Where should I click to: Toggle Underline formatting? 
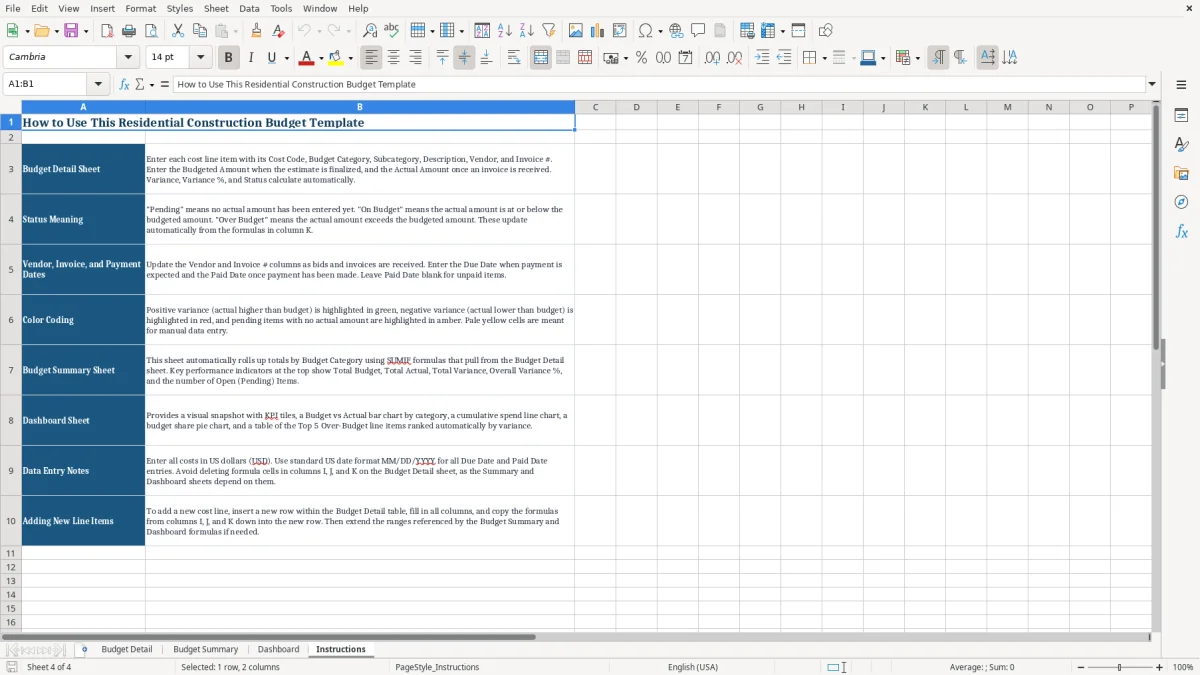click(272, 58)
